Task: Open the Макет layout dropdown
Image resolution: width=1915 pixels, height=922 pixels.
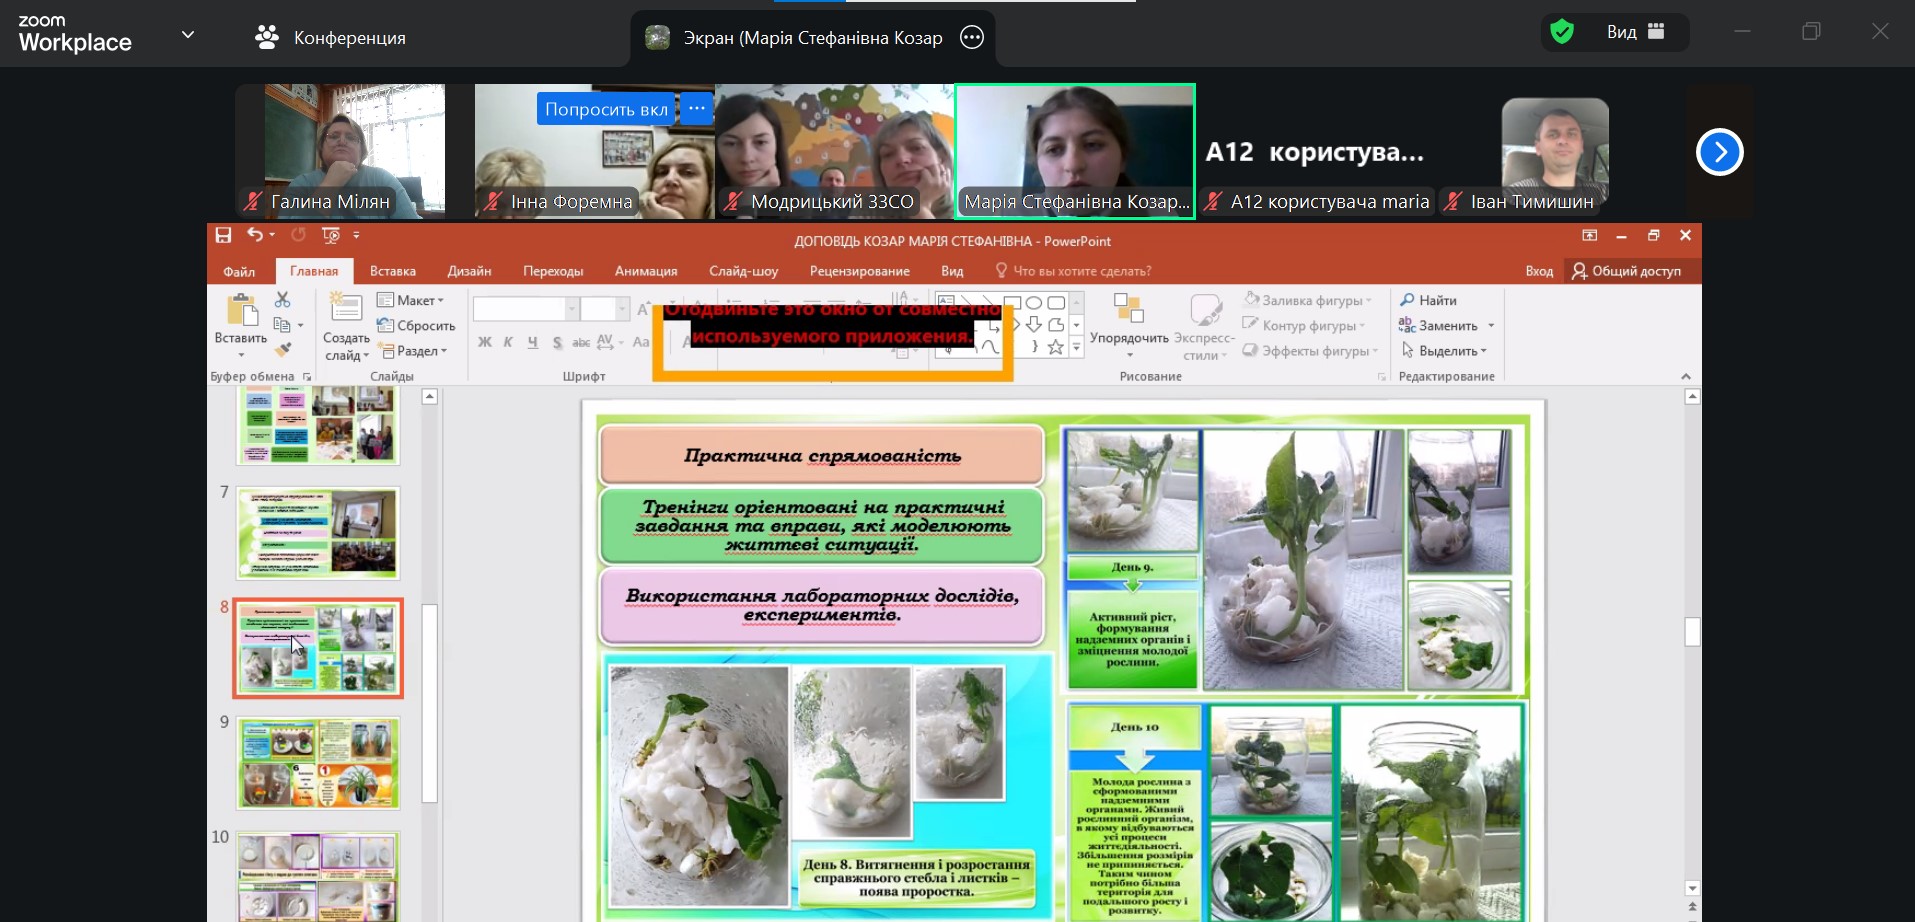Action: [411, 300]
